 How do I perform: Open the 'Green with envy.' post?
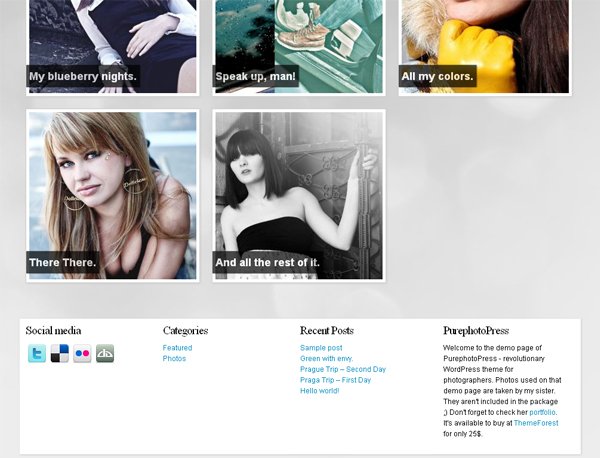pyautogui.click(x=326, y=359)
